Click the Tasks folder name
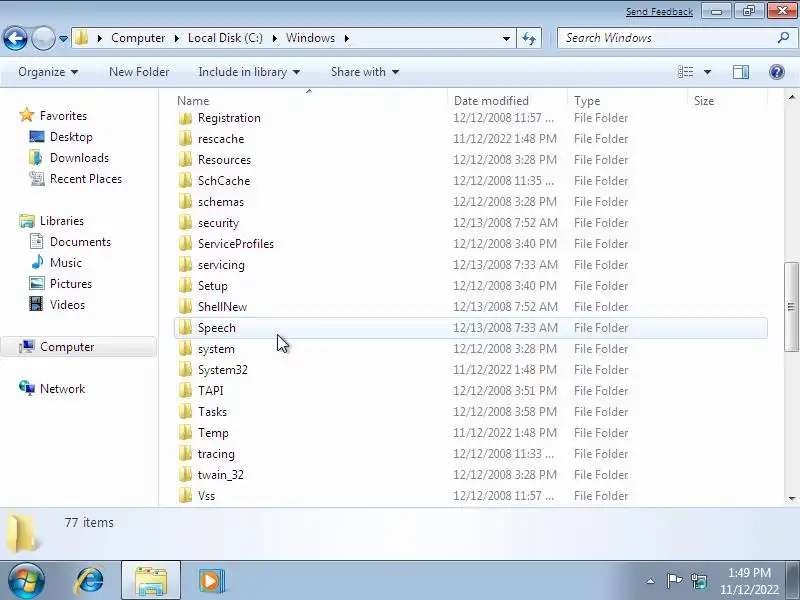The image size is (800, 600). tap(212, 412)
